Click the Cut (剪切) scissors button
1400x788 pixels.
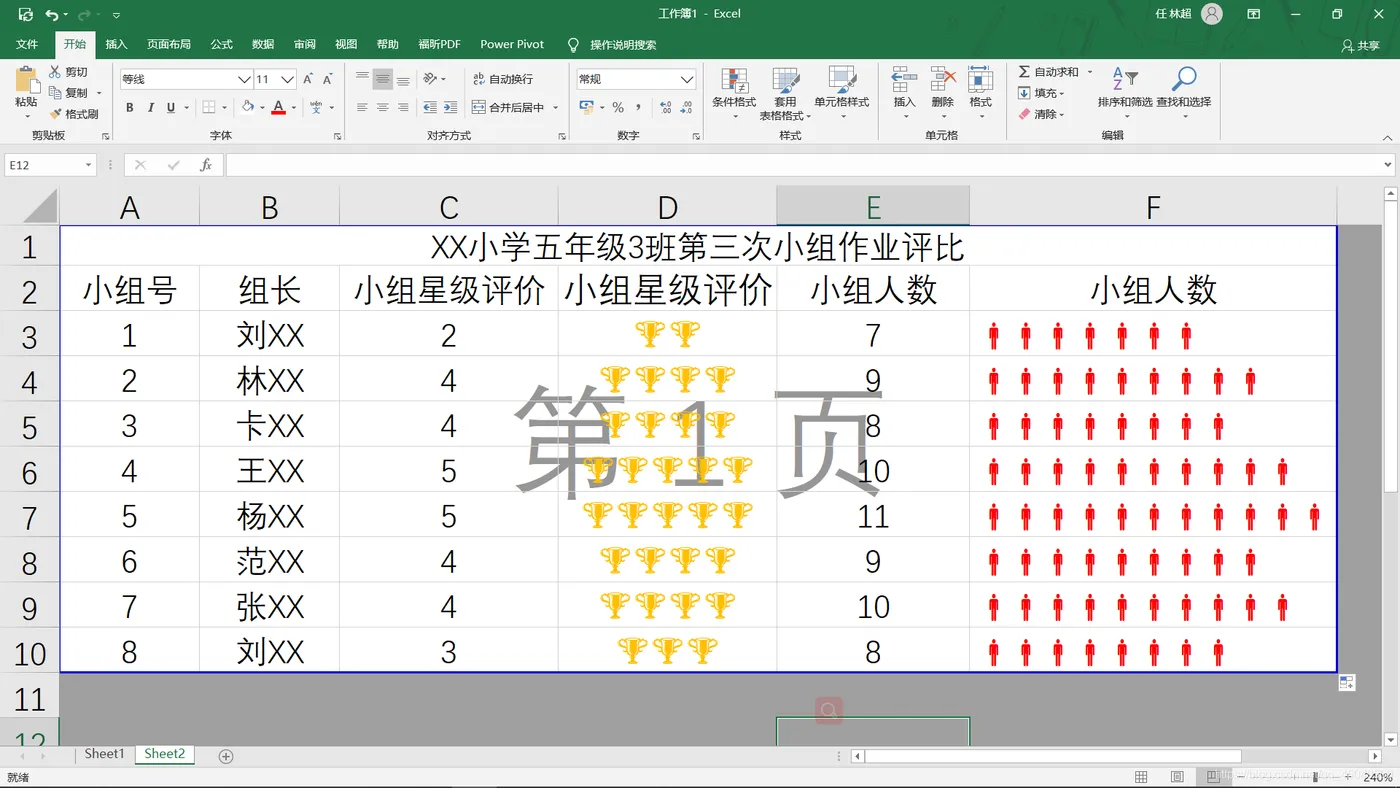click(x=68, y=72)
